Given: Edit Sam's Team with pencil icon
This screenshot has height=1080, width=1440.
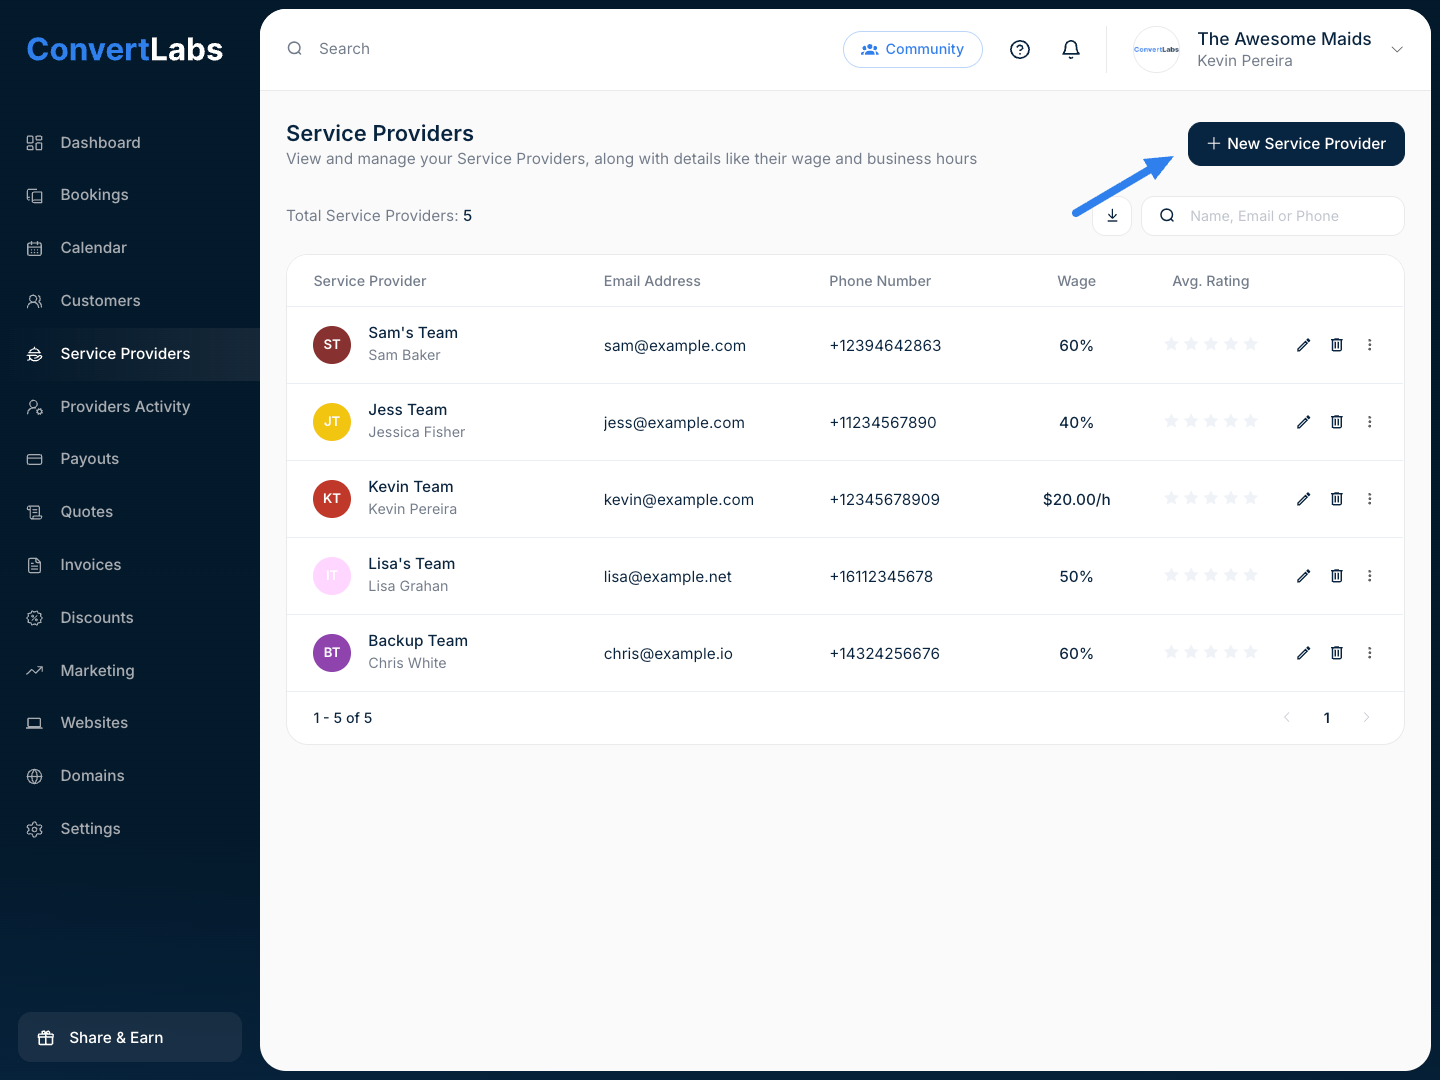Looking at the screenshot, I should 1303,345.
